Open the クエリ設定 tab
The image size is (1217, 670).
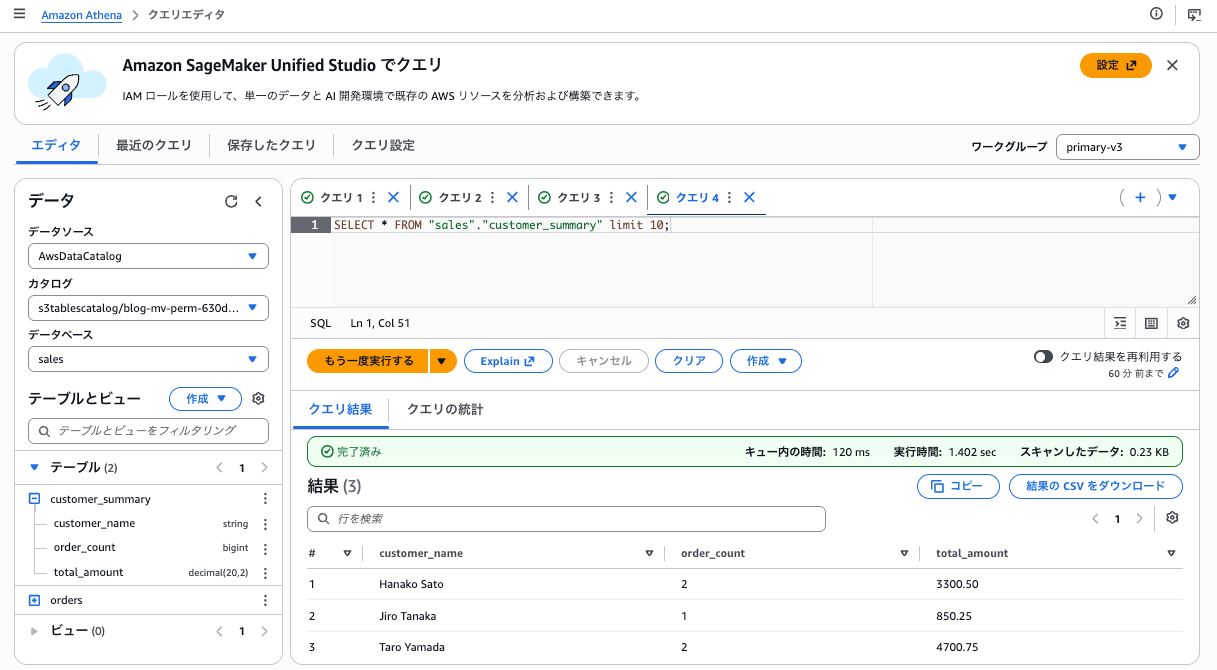tap(383, 145)
